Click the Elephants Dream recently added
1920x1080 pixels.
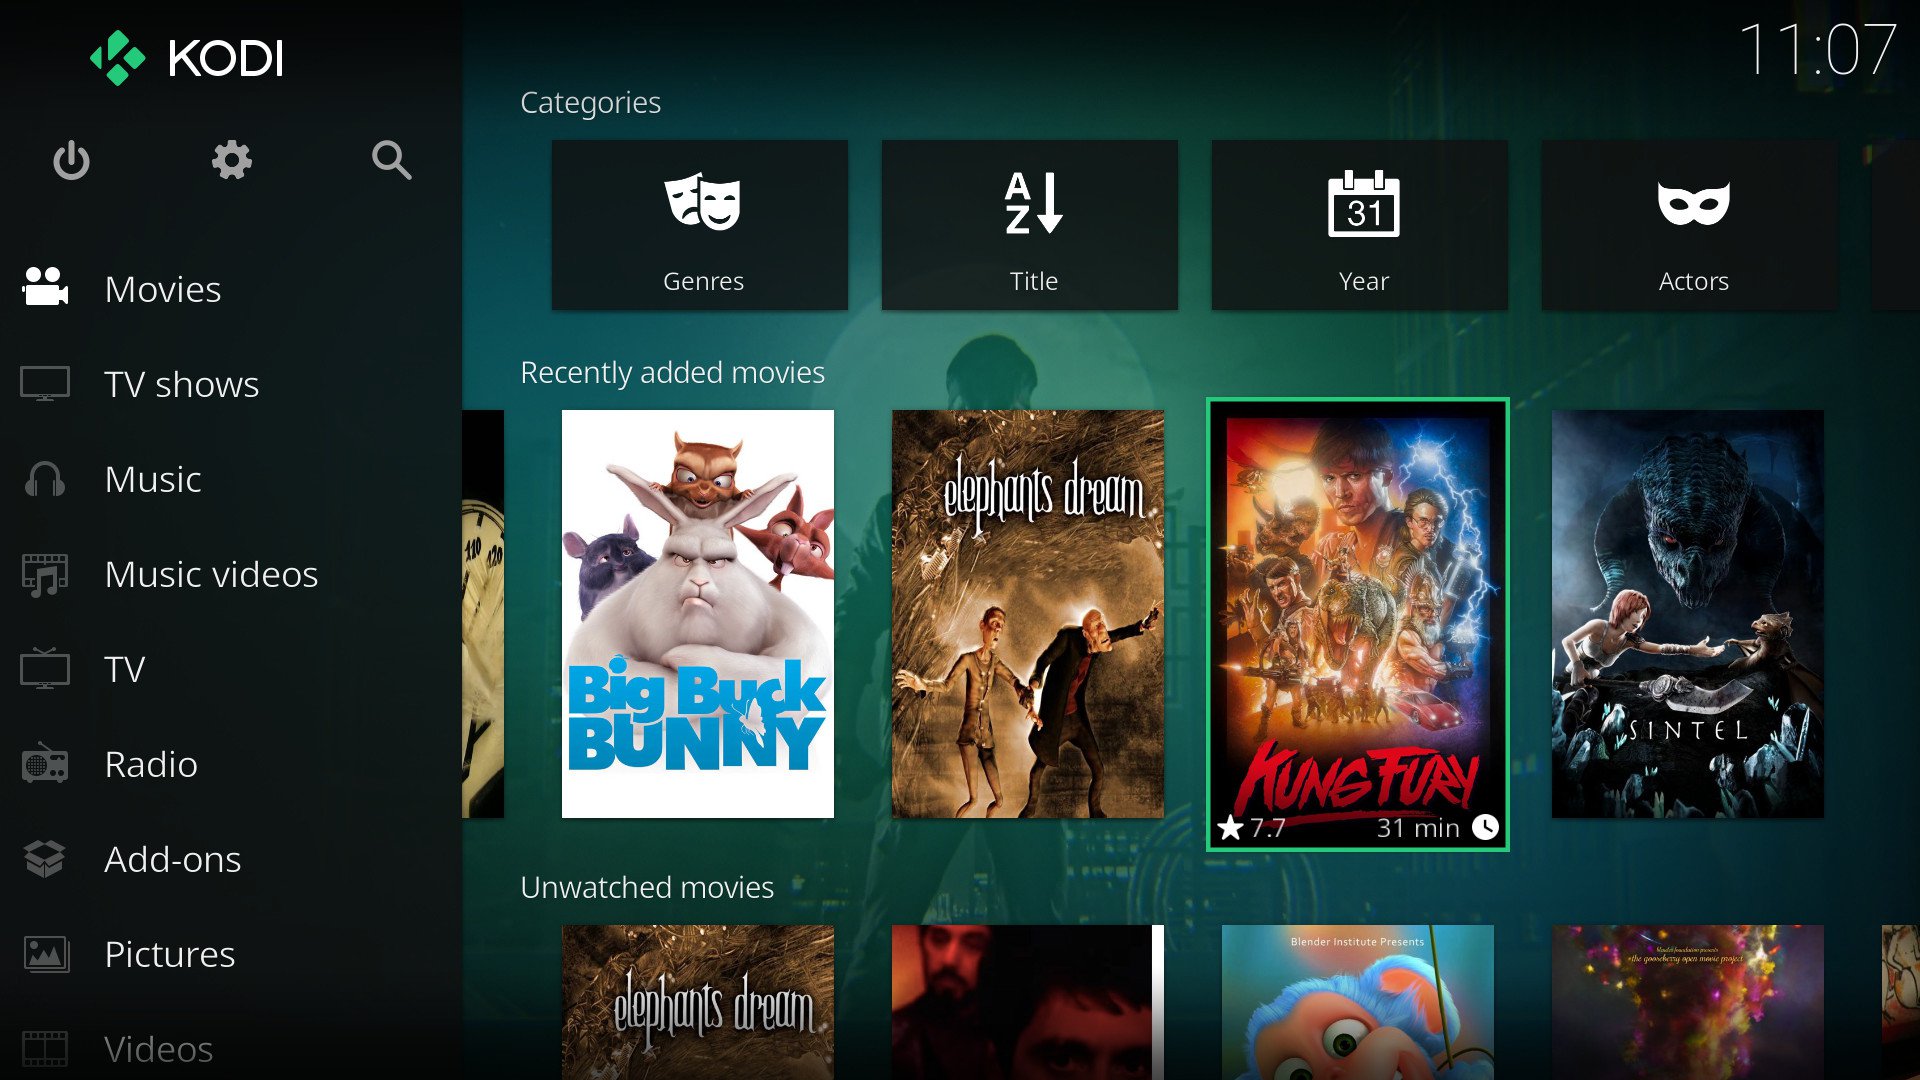[x=1029, y=611]
